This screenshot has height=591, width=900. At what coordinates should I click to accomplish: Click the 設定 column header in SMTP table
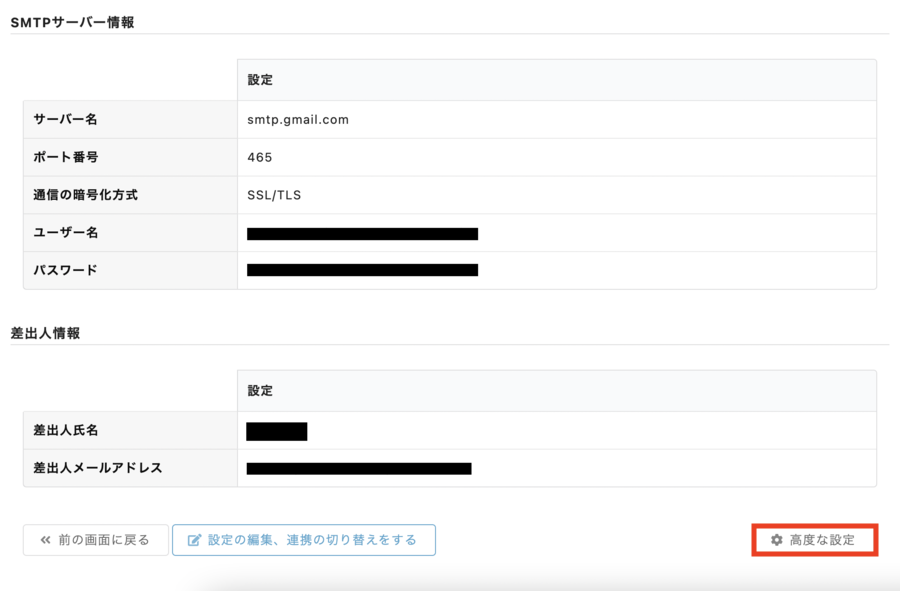point(260,79)
